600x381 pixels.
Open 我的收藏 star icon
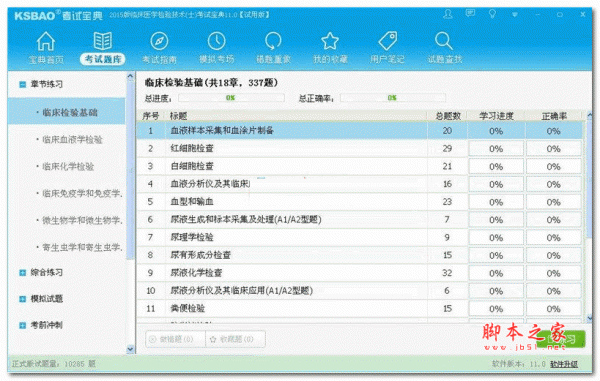pos(330,41)
